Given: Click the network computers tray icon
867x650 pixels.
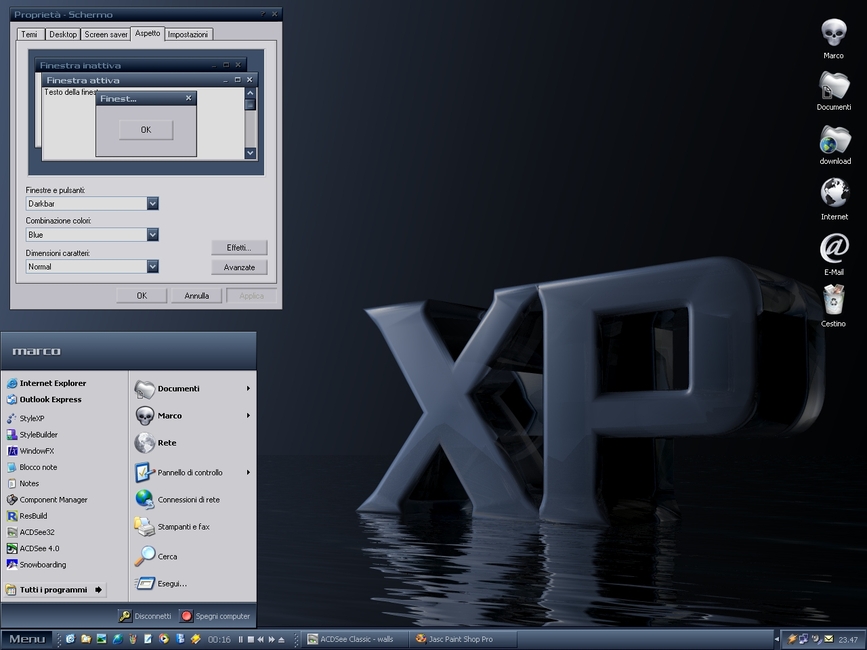Looking at the screenshot, I should [803, 639].
